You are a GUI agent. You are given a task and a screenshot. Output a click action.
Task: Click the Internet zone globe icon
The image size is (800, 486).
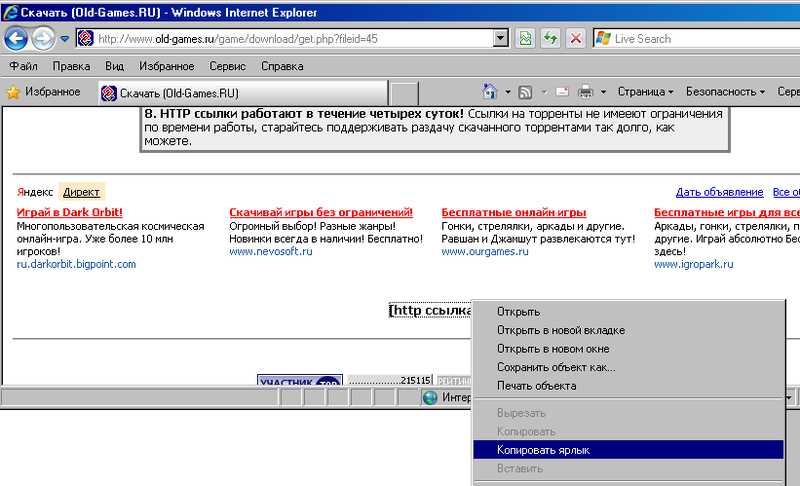(x=430, y=397)
